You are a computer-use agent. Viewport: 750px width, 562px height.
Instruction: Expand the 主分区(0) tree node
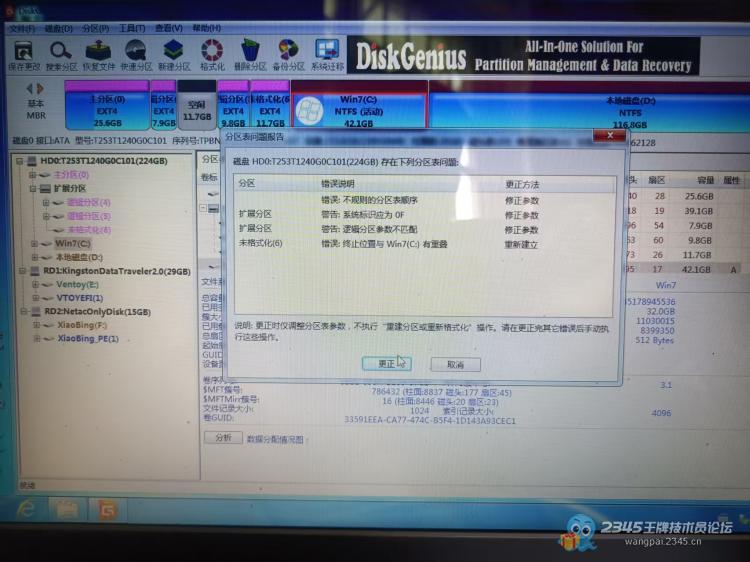coord(33,175)
